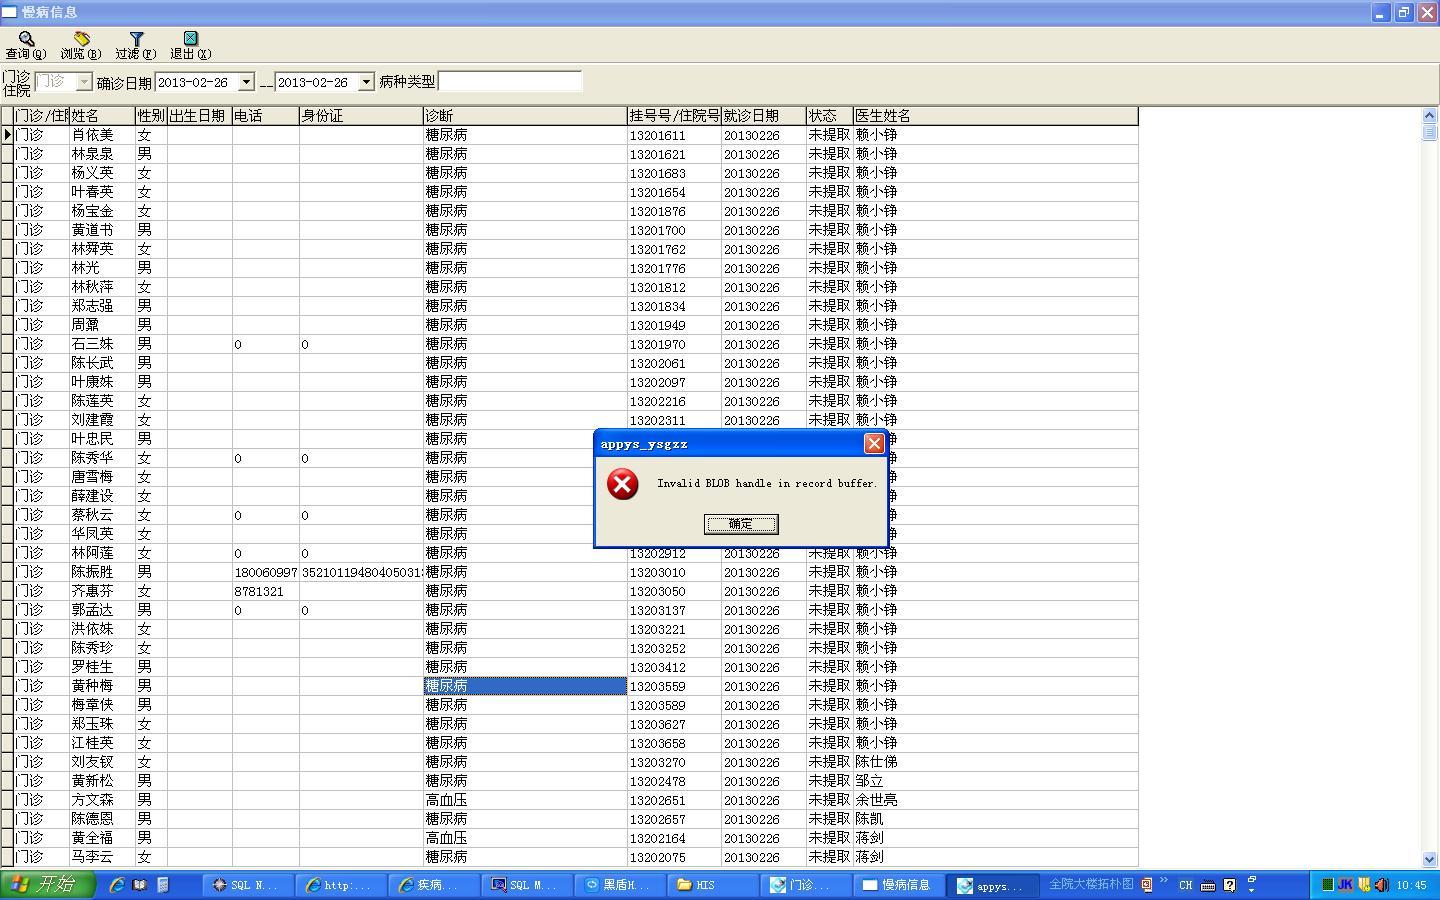The width and height of the screenshot is (1440, 900).
Task: Click the 状态 column header
Action: (x=829, y=116)
